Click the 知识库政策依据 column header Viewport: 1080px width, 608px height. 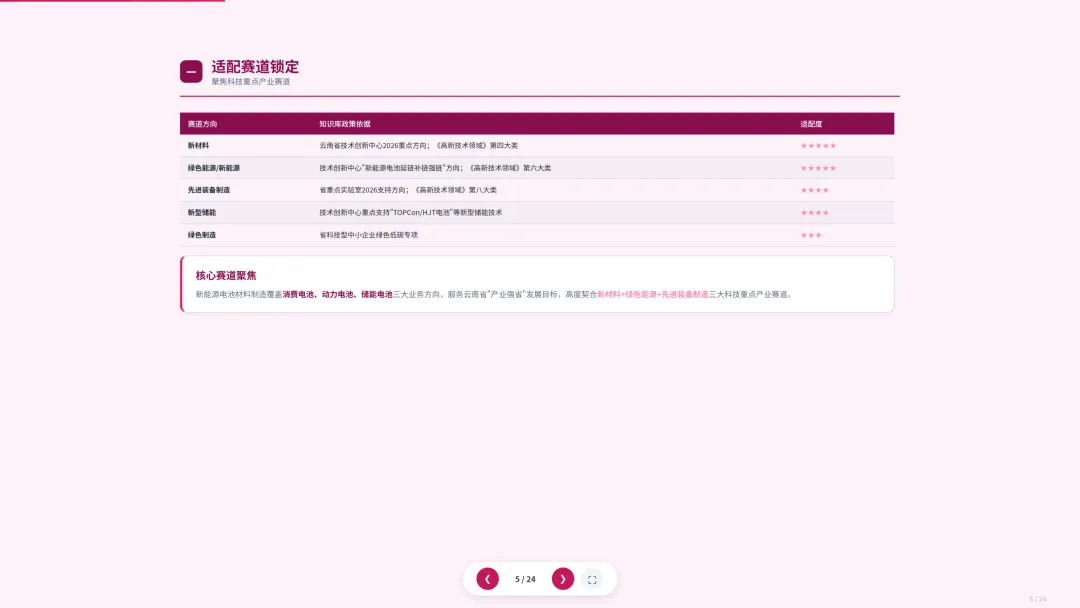345,124
